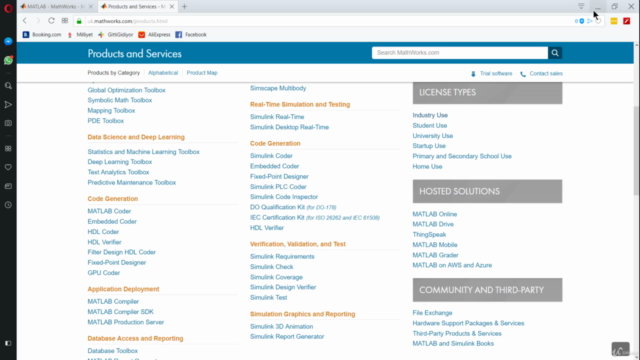Open File Exchange link

tap(432, 313)
